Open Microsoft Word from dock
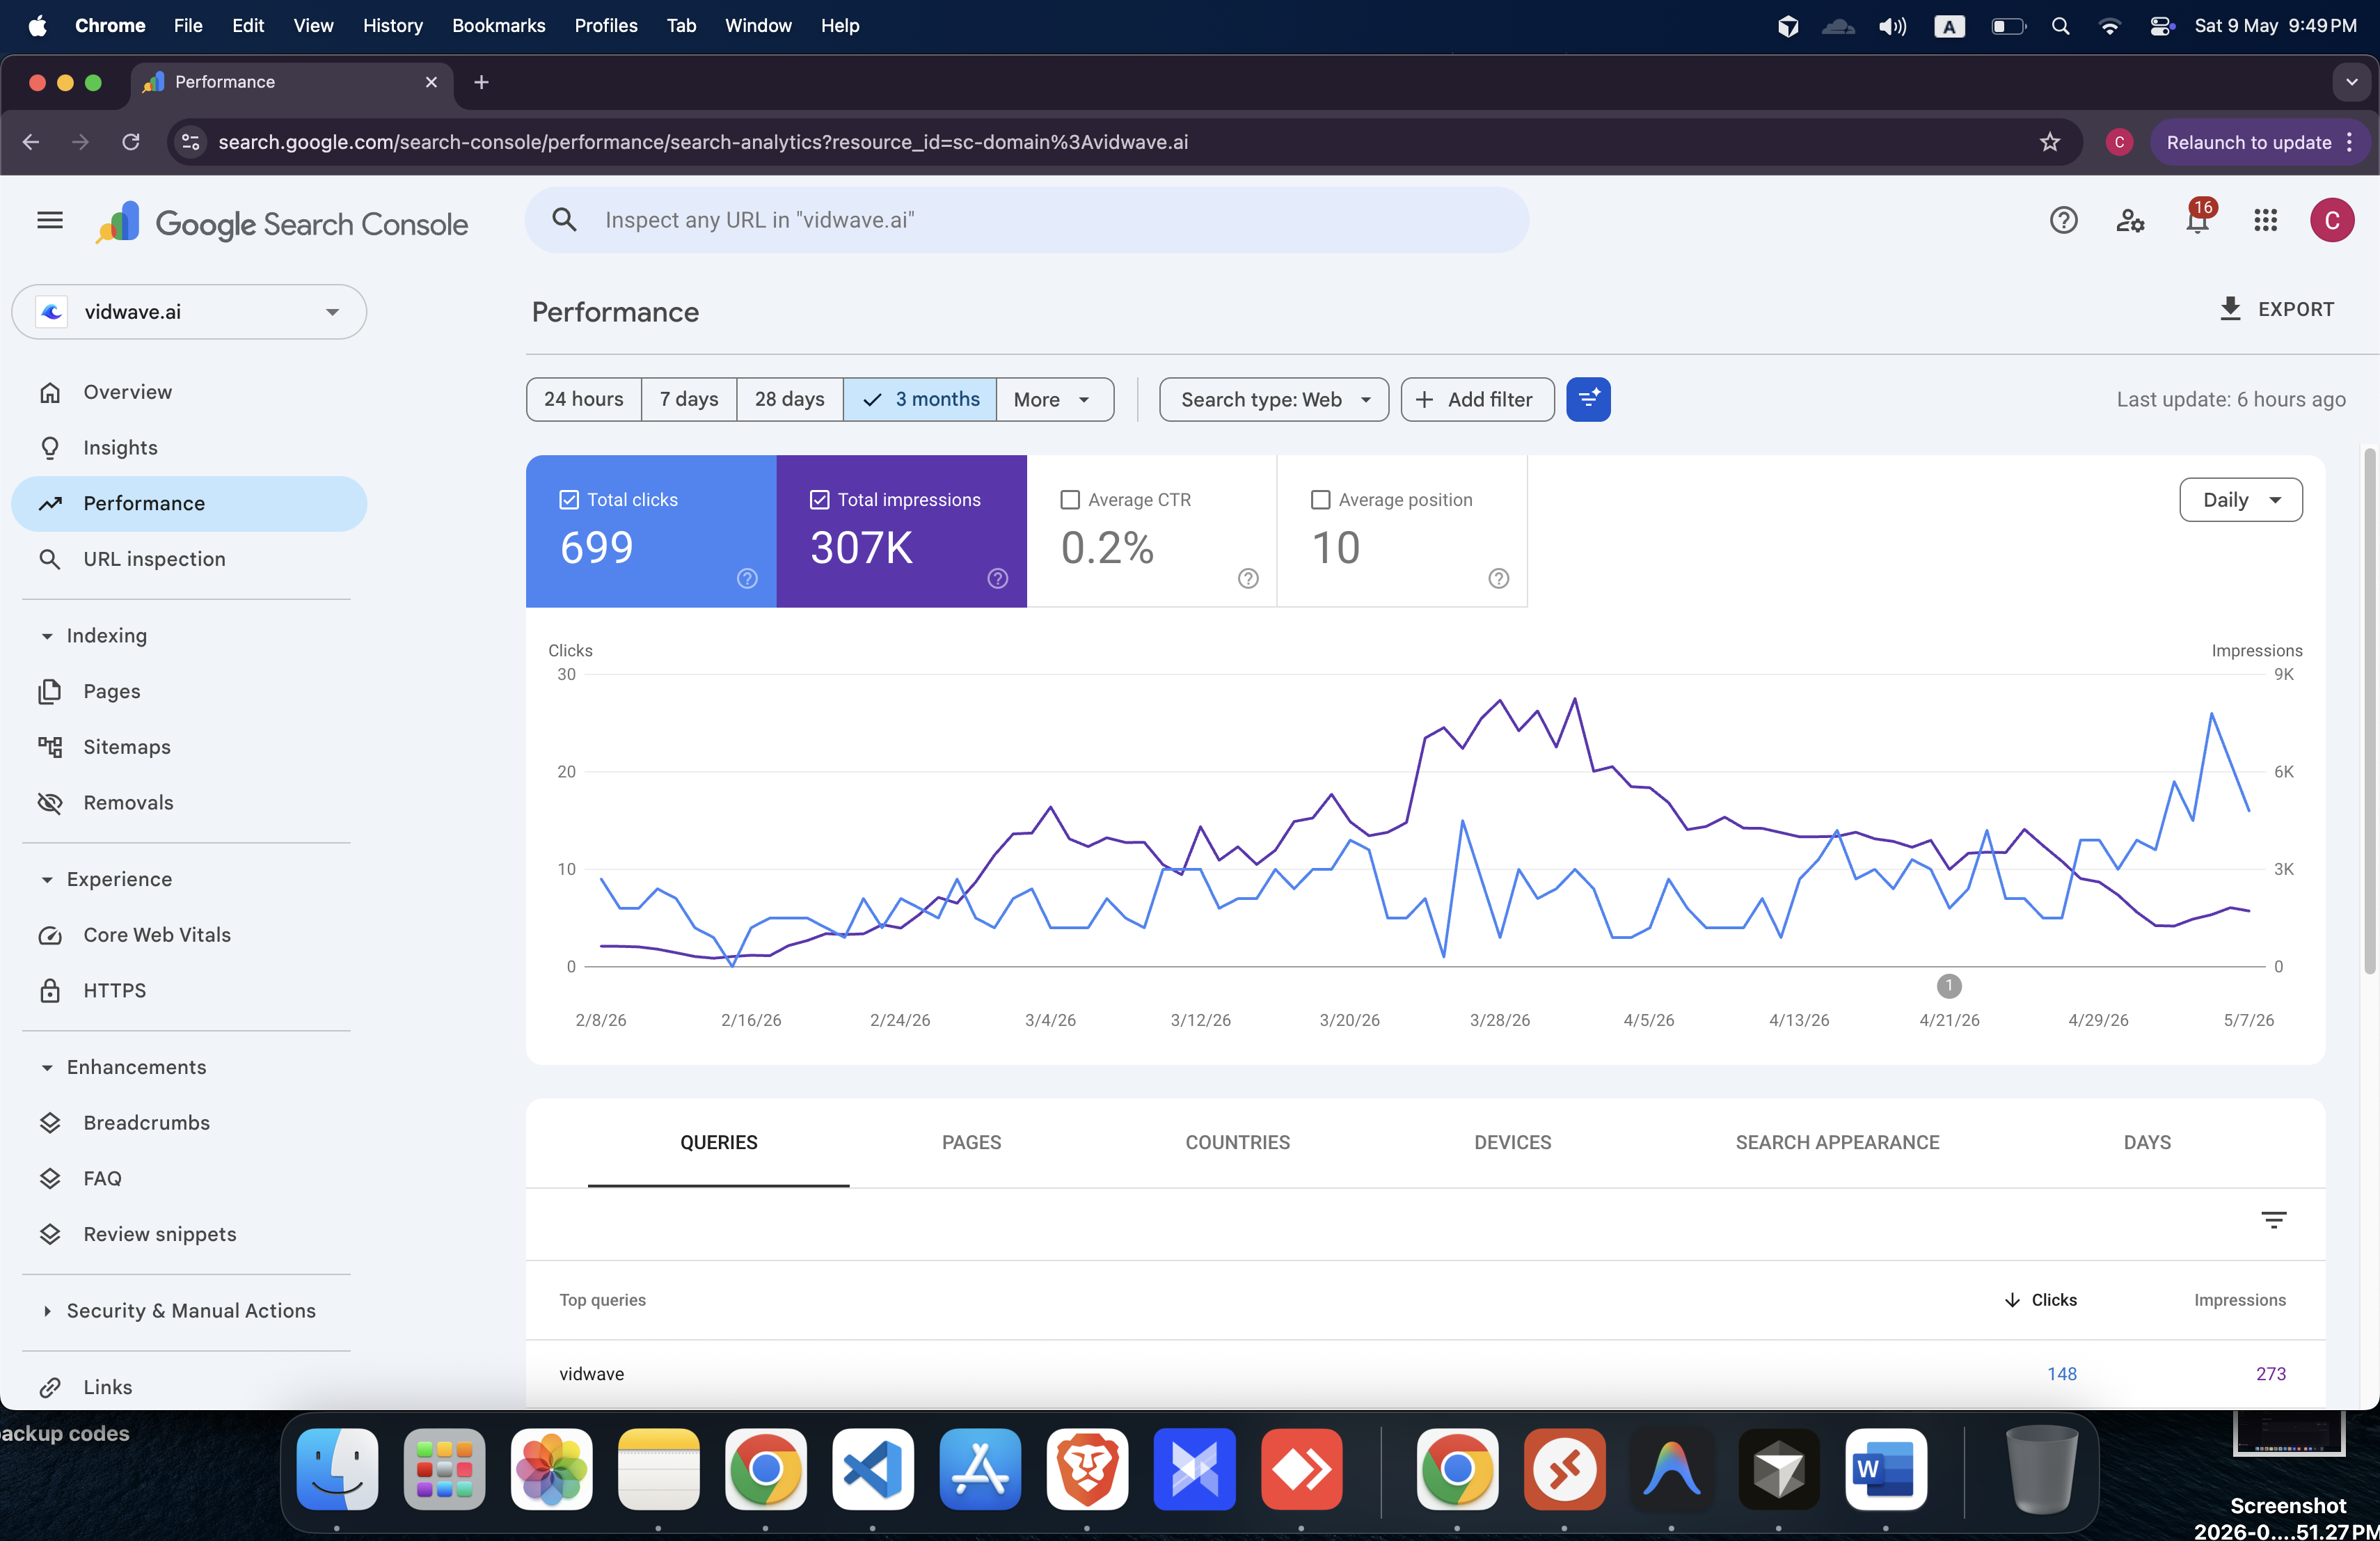This screenshot has height=1541, width=2380. coord(1886,1469)
